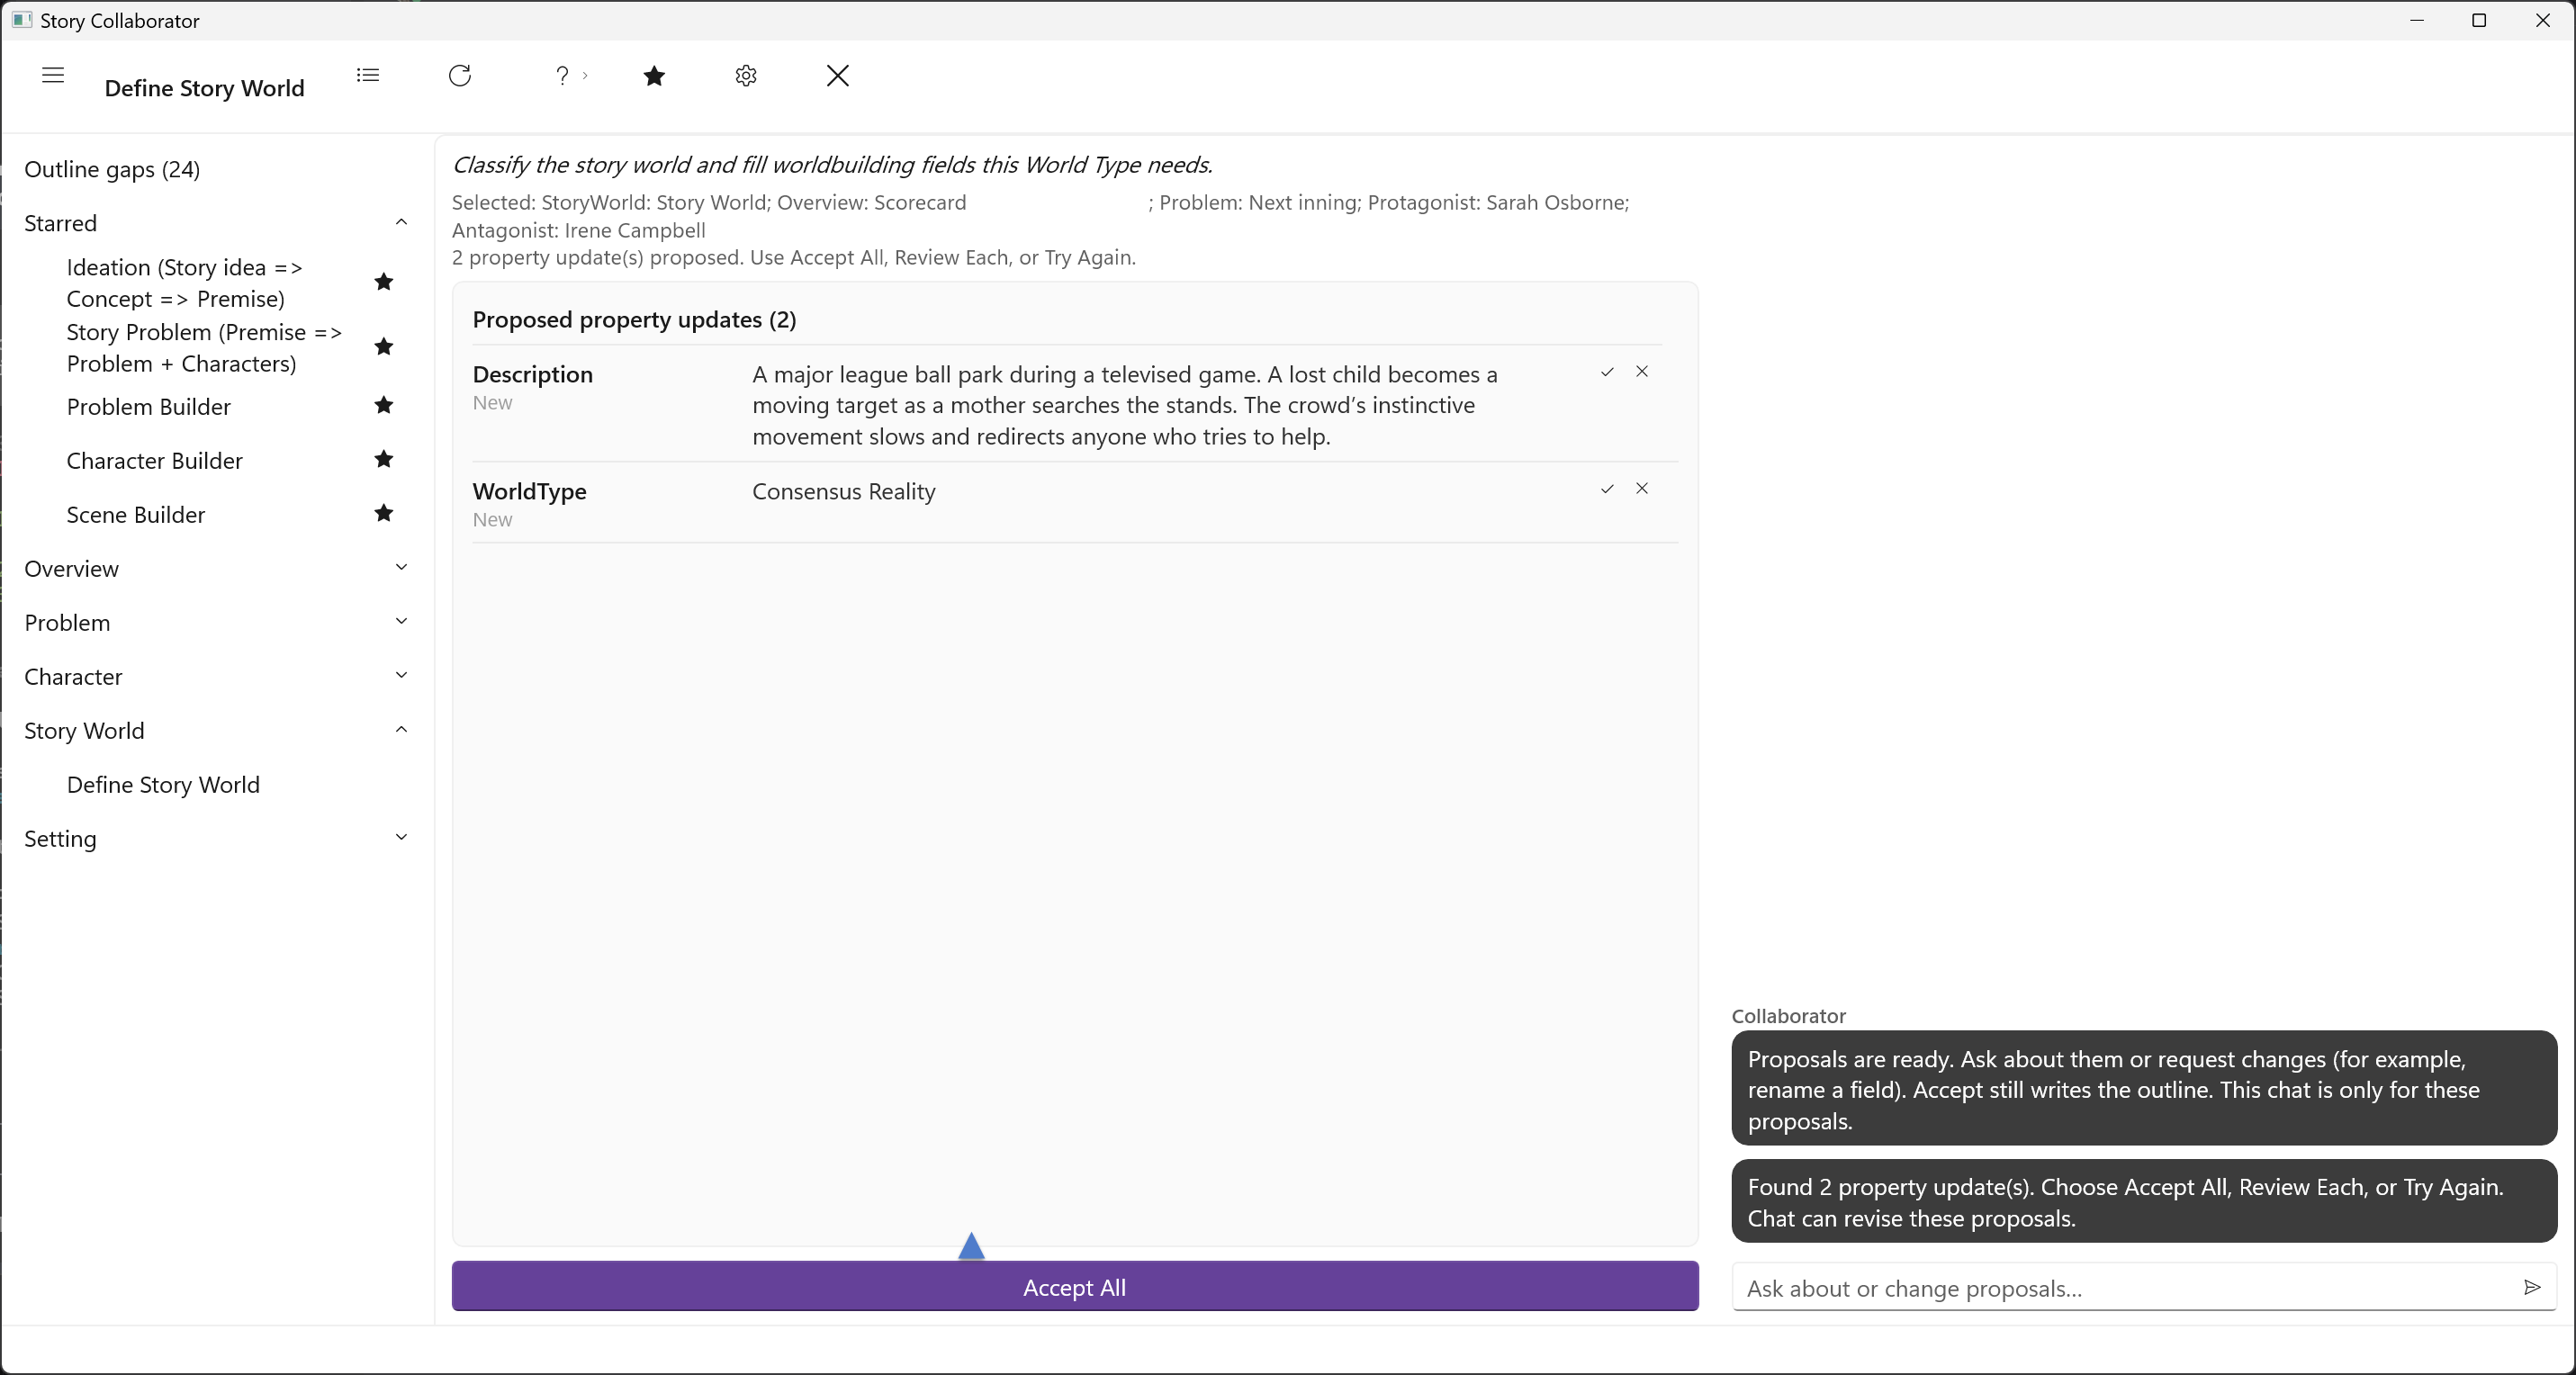Open settings gear icon
Viewport: 2576px width, 1375px height.
point(746,76)
